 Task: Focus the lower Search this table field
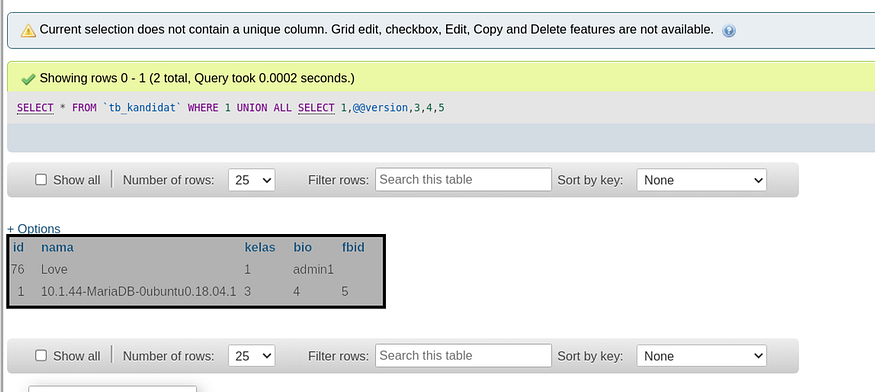463,355
